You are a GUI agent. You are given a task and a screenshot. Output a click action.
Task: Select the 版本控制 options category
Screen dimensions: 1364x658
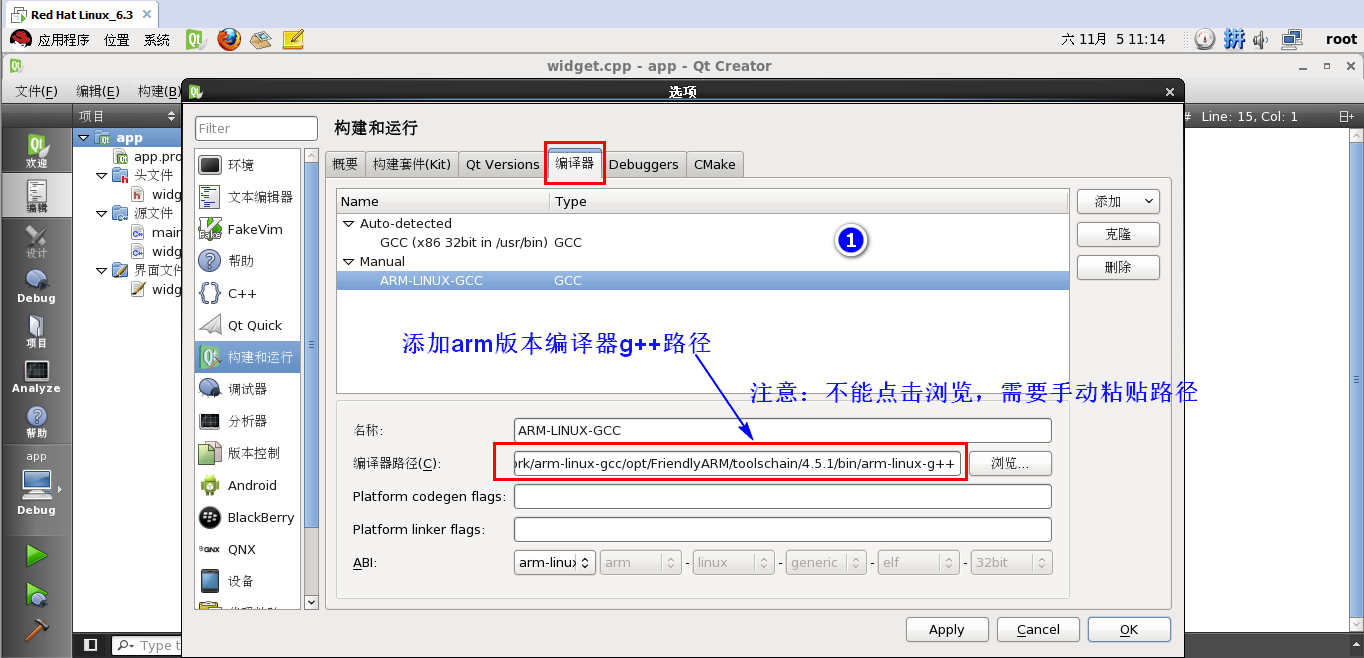pyautogui.click(x=246, y=453)
